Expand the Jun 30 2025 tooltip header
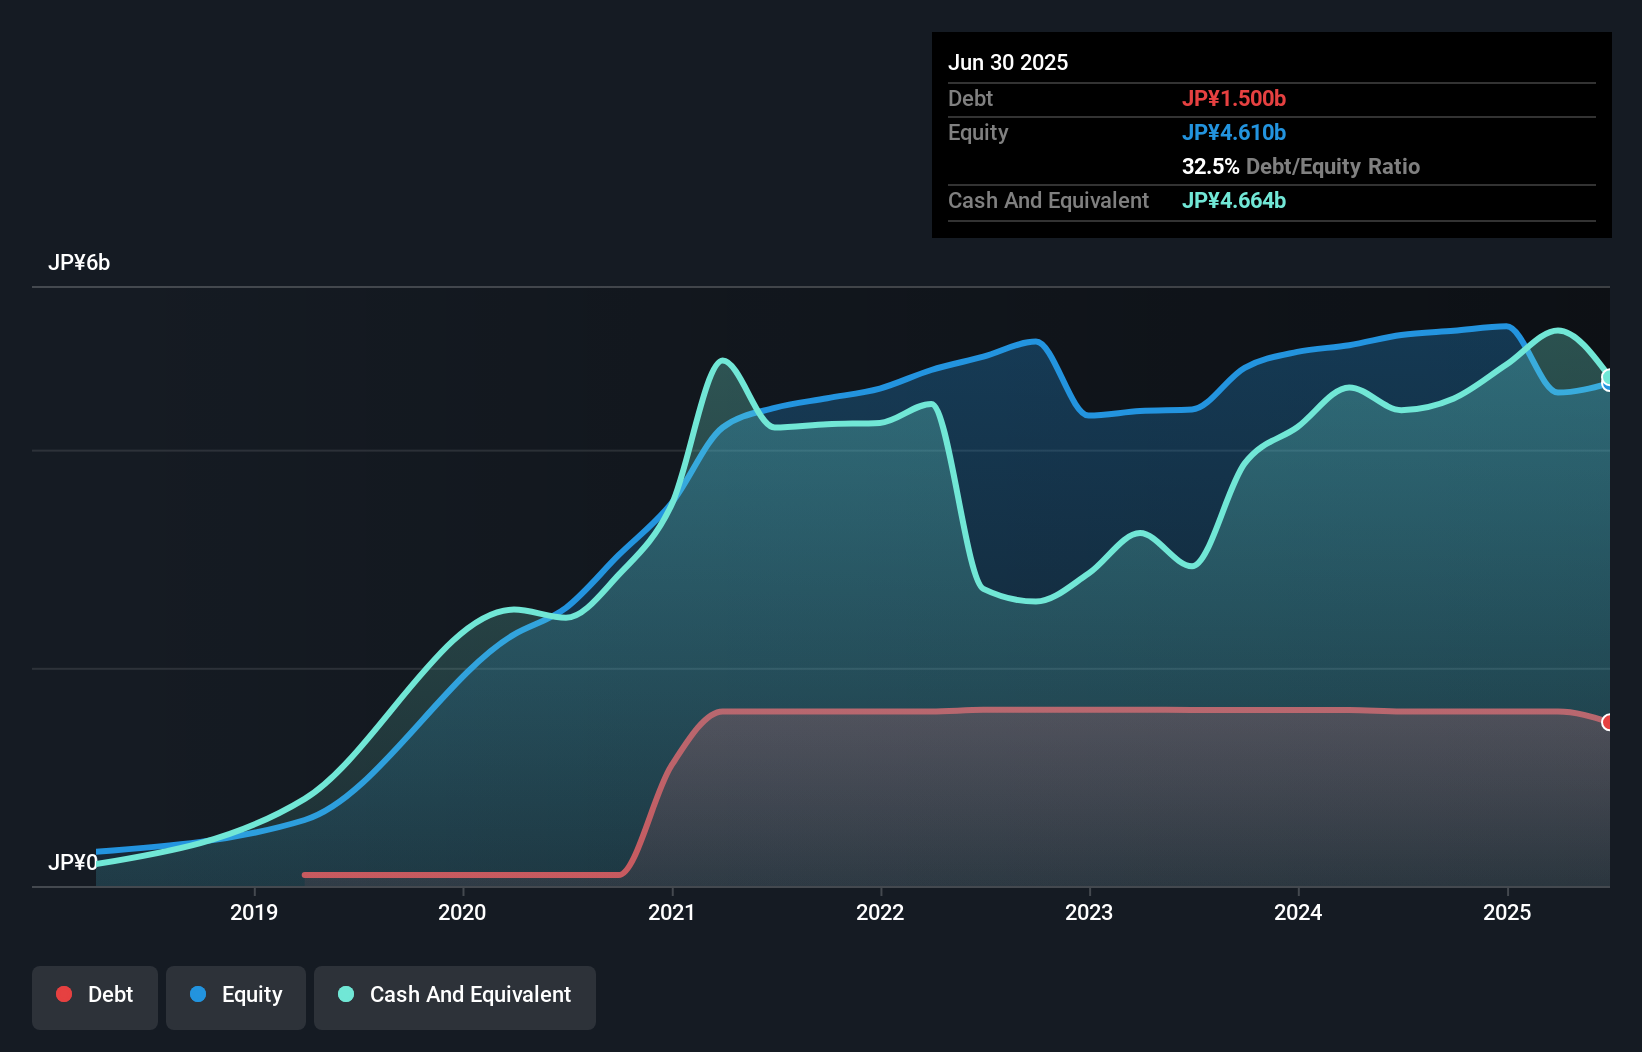The width and height of the screenshot is (1642, 1052). pyautogui.click(x=1008, y=62)
